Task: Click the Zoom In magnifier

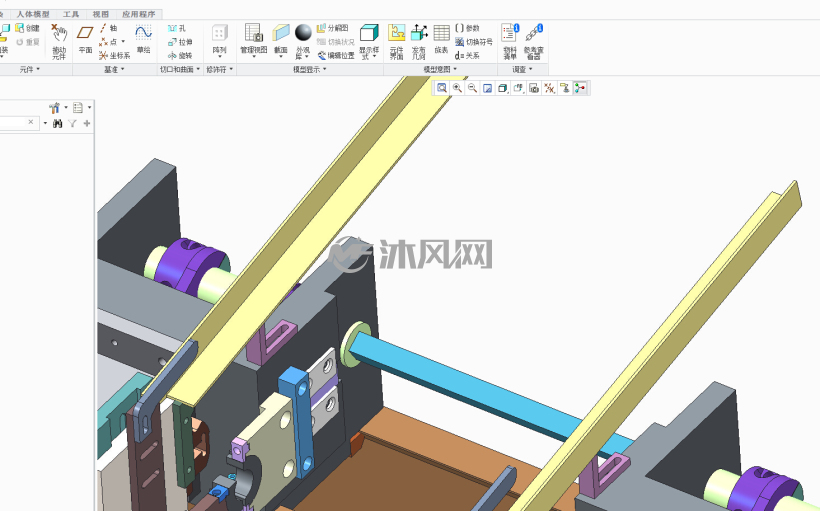Action: (457, 88)
